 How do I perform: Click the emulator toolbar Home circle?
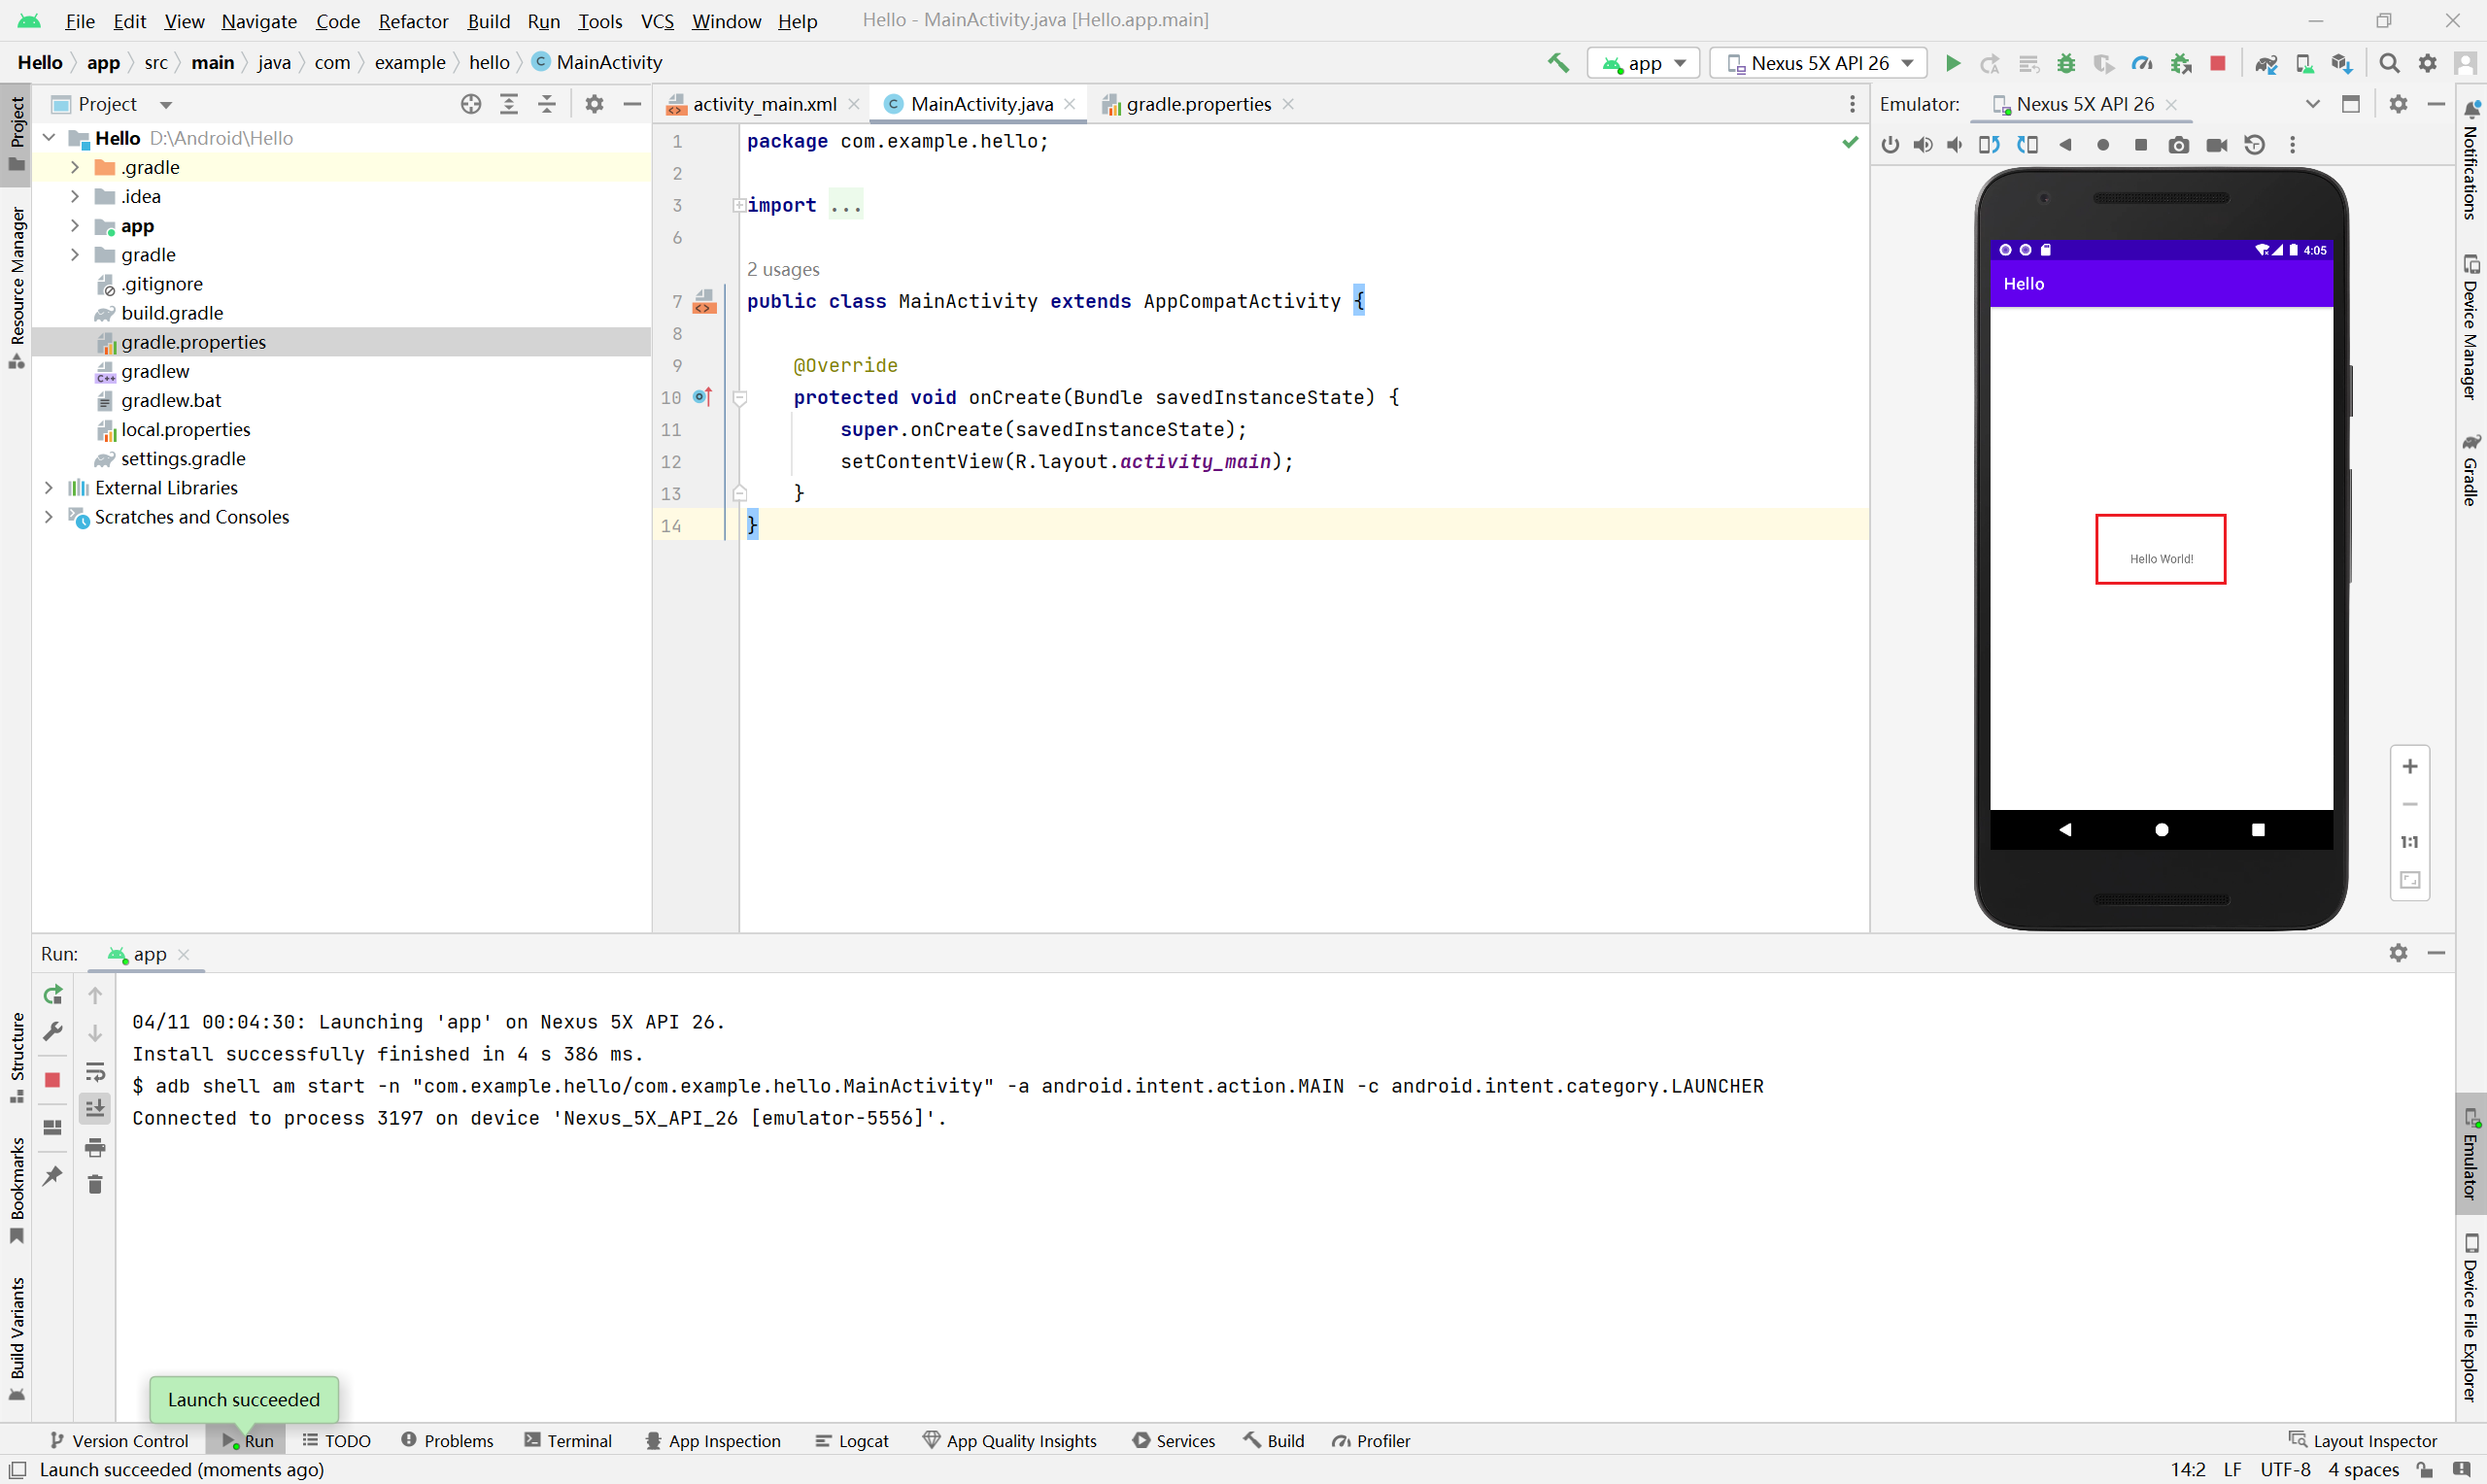coord(2103,145)
